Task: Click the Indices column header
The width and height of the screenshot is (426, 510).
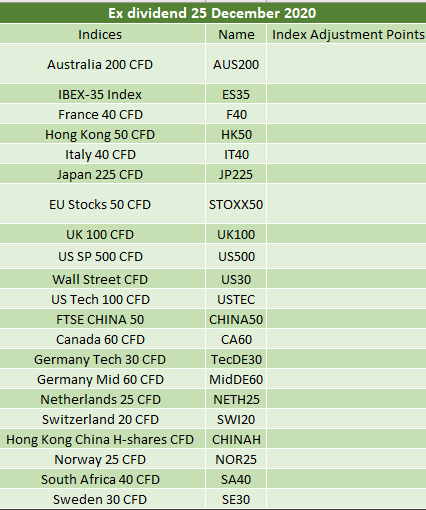Action: (102, 34)
